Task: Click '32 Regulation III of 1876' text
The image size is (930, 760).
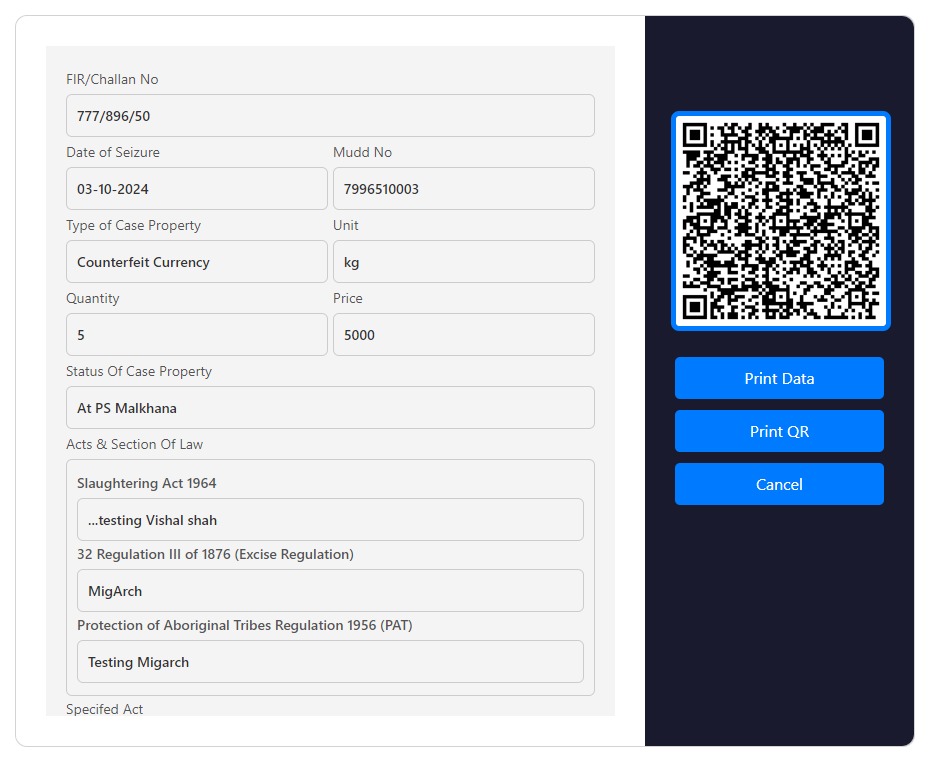Action: [154, 554]
